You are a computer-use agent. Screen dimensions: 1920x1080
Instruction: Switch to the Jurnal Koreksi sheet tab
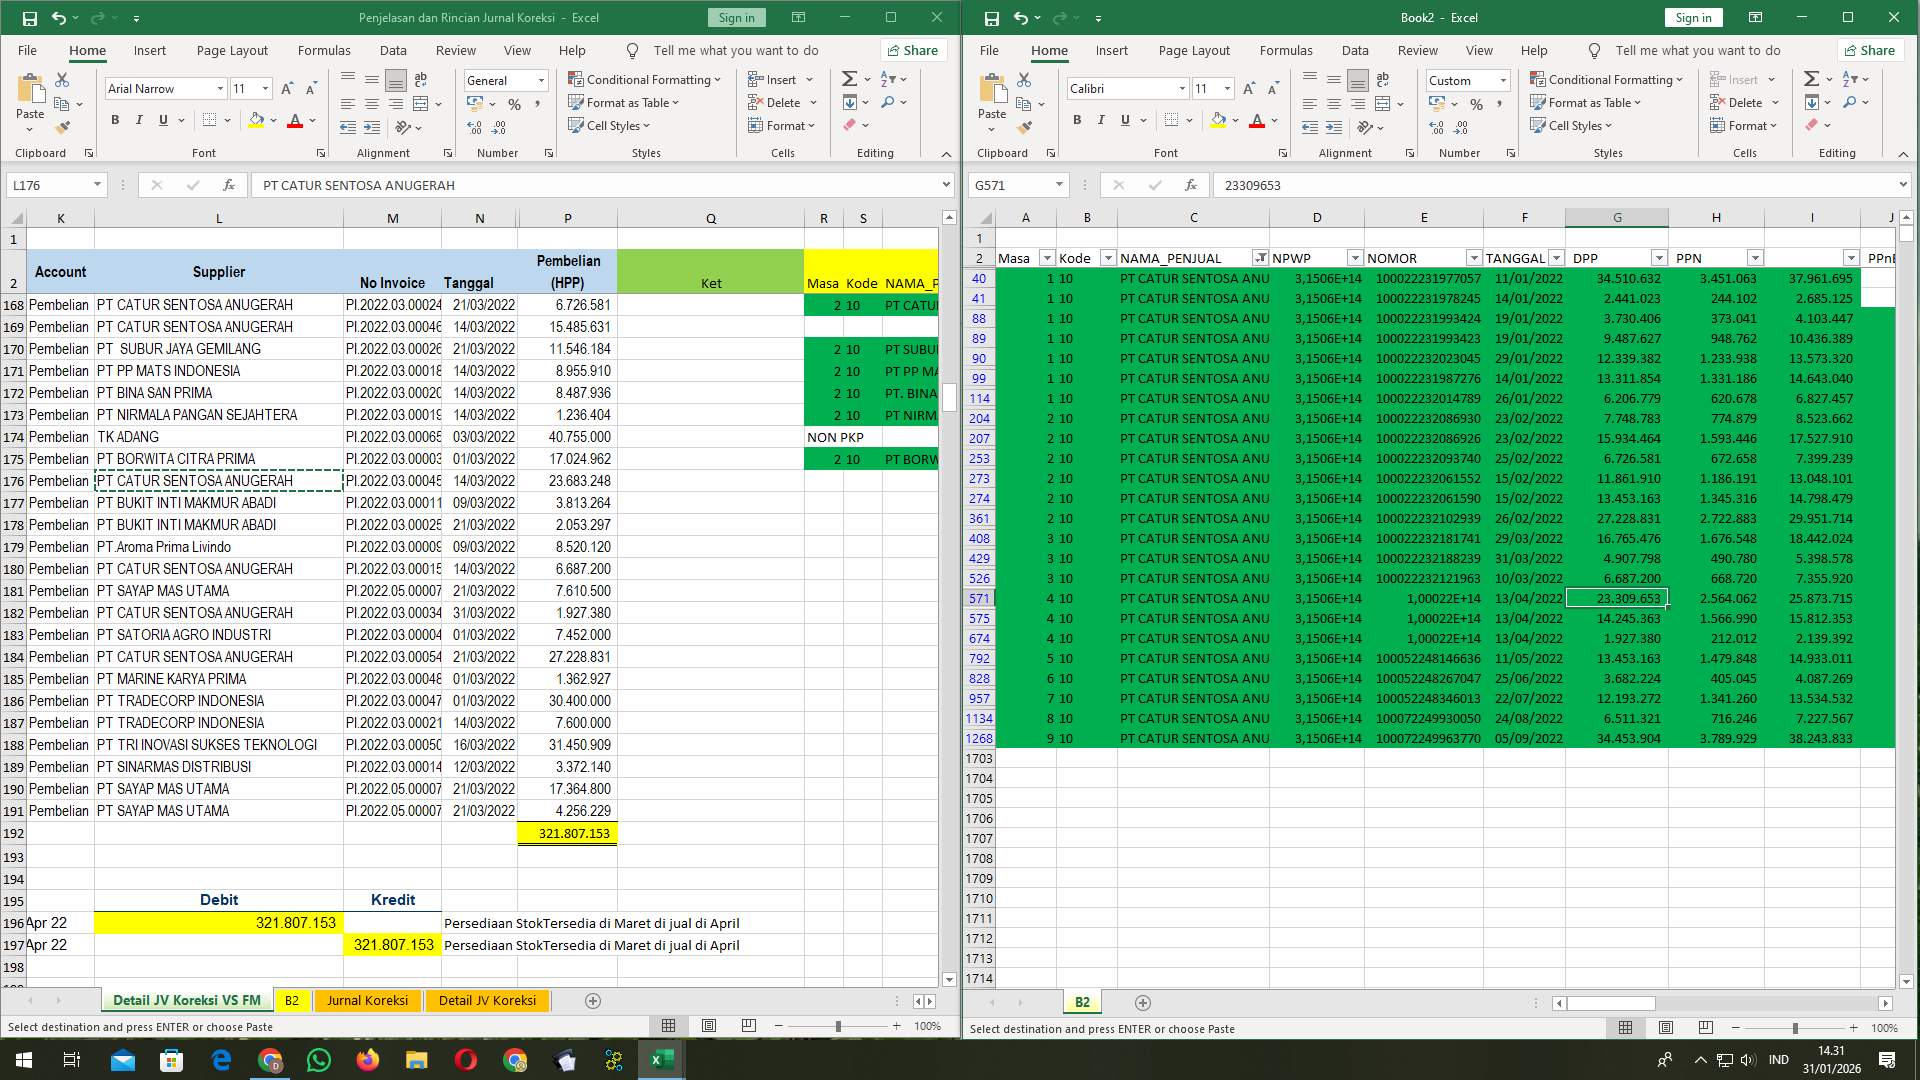point(367,1000)
